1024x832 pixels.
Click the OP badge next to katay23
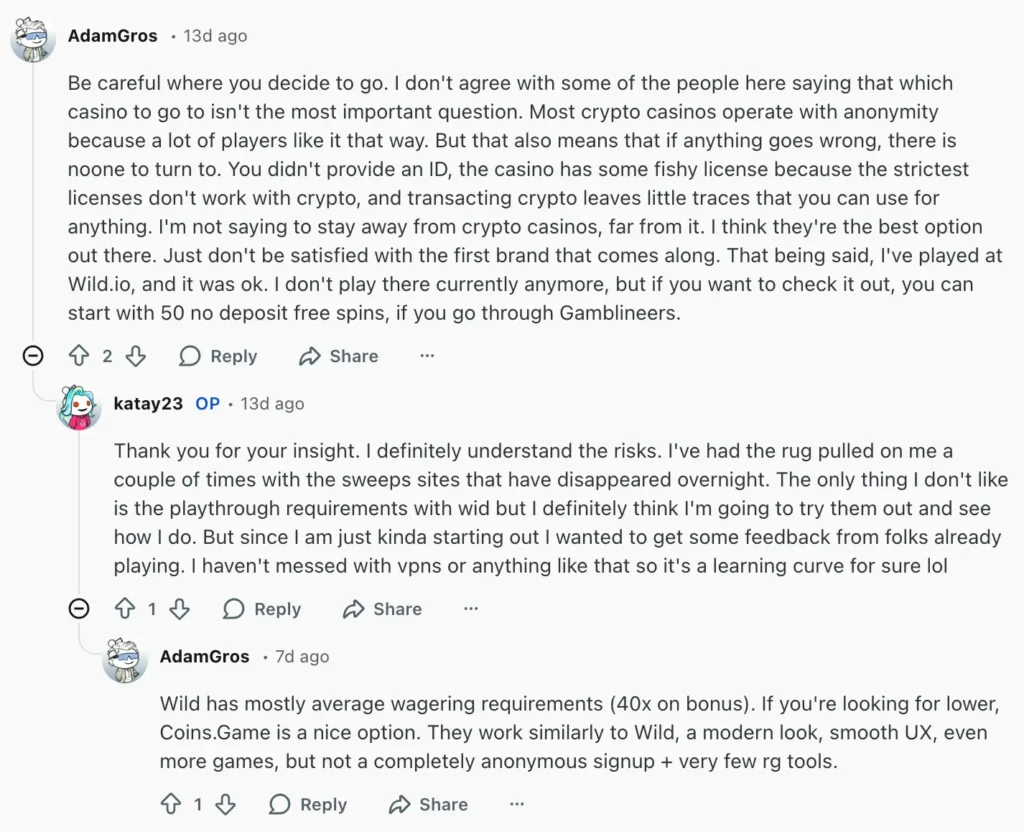pos(207,404)
